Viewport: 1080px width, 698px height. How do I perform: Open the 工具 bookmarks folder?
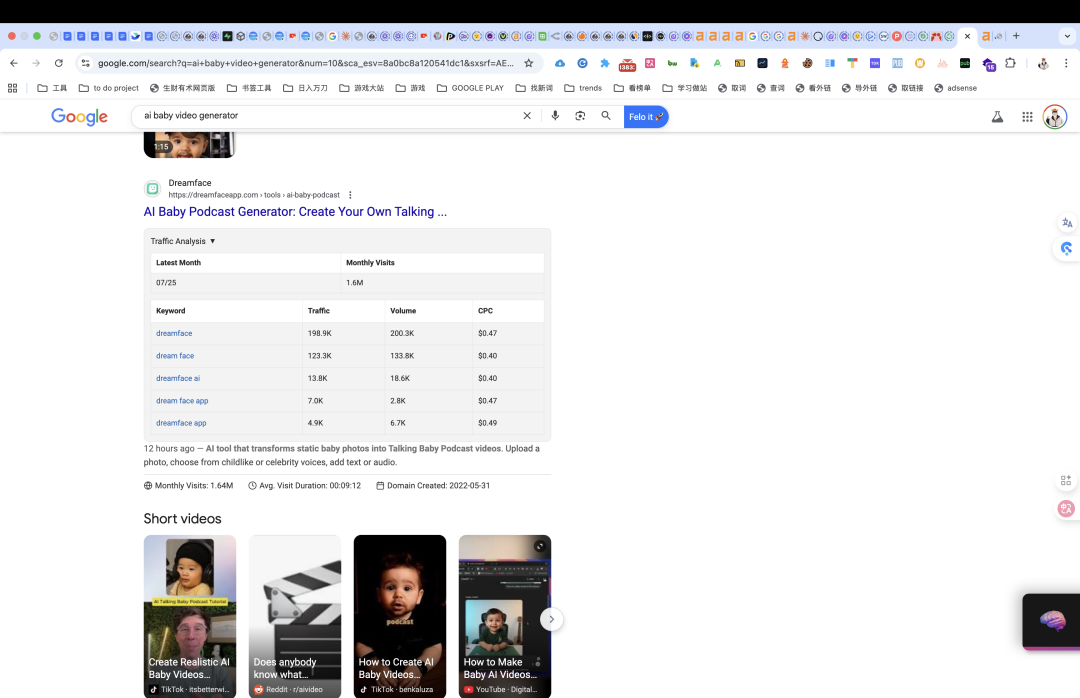click(x=52, y=88)
